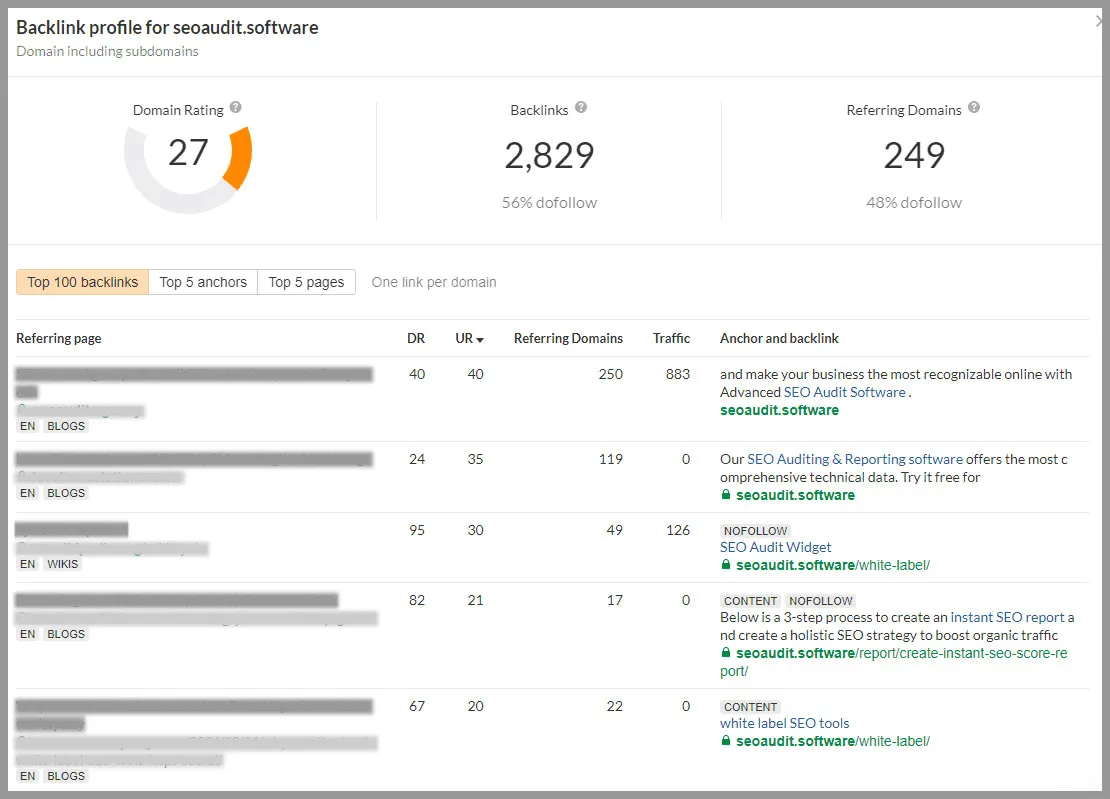1110x799 pixels.
Task: Open seoaudit.software URL in first row
Action: click(779, 410)
